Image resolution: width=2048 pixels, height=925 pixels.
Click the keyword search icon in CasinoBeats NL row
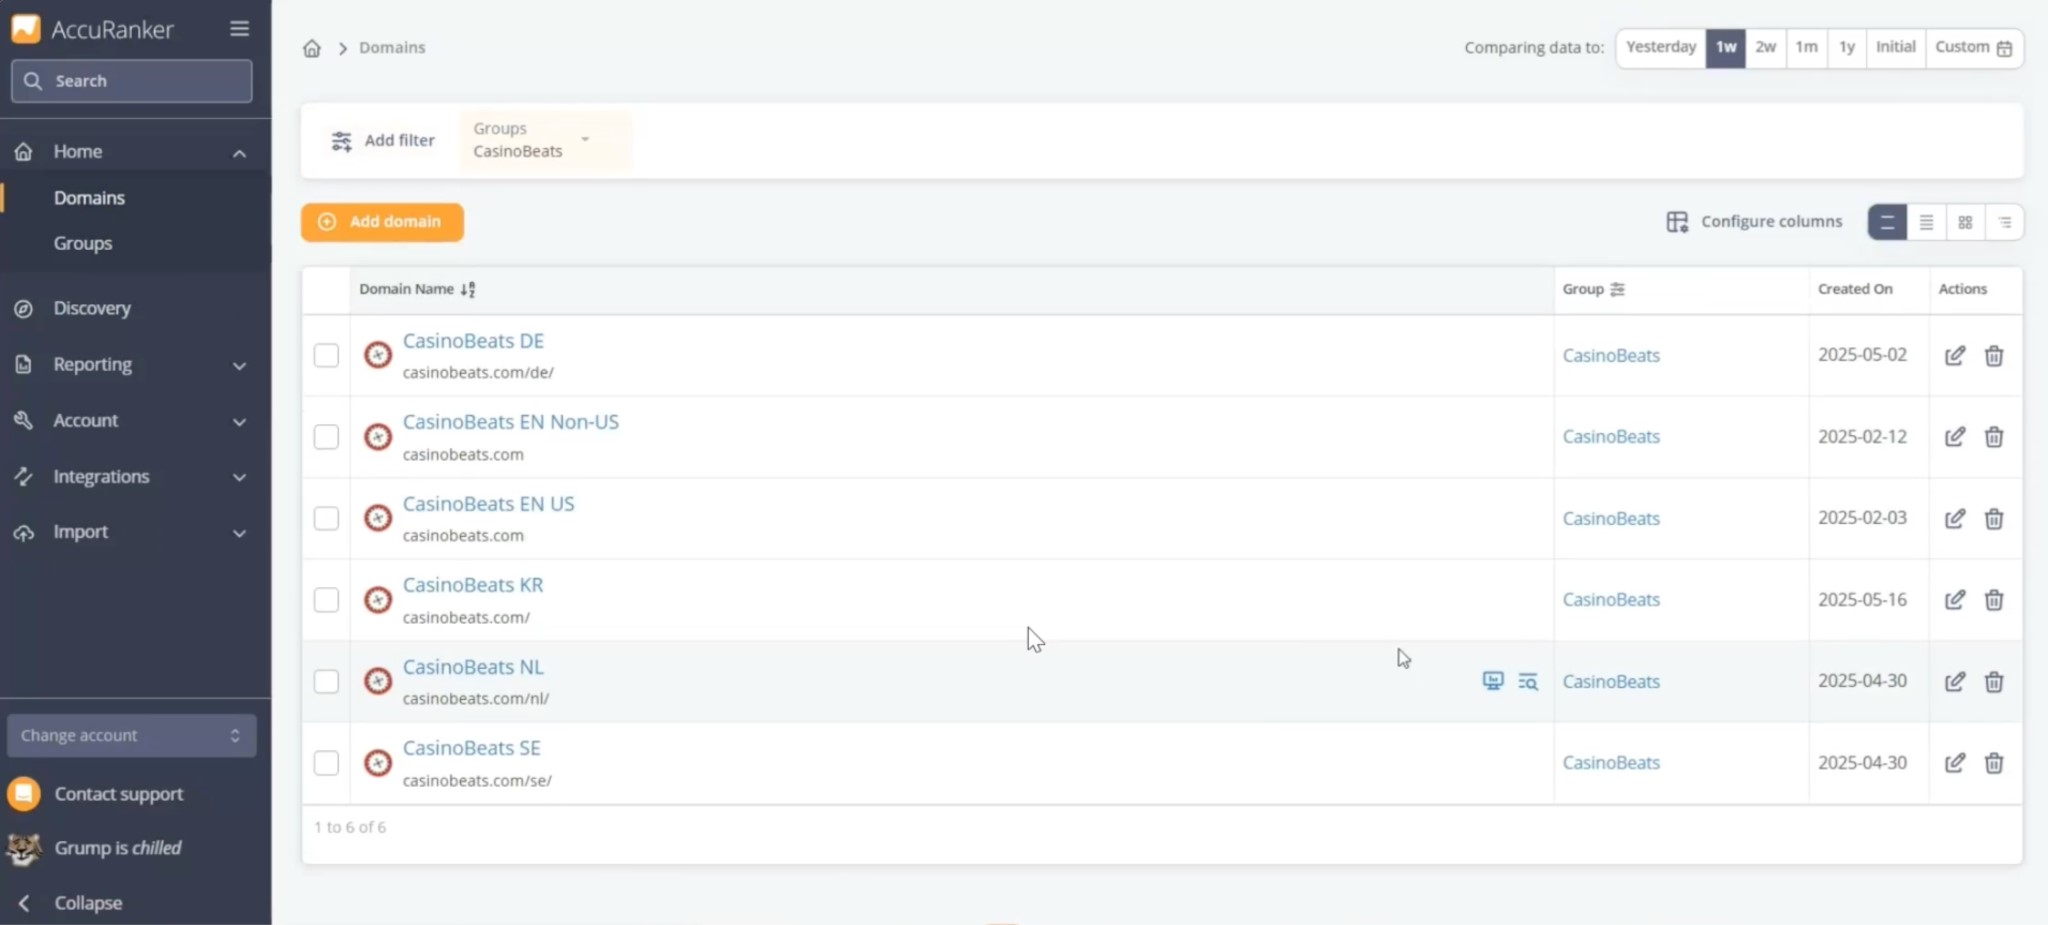point(1528,681)
